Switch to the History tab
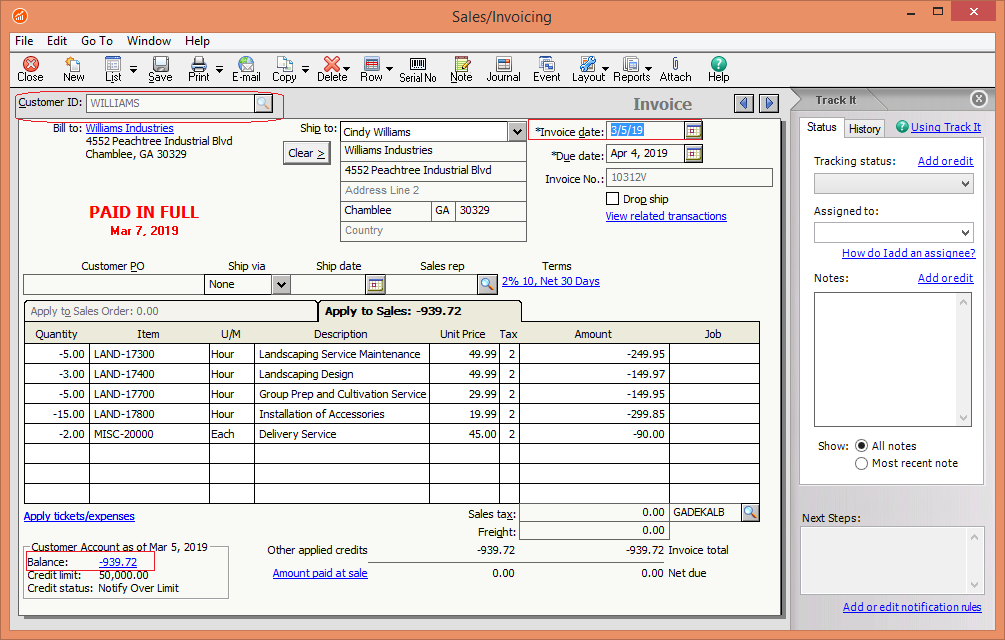The height and width of the screenshot is (640, 1005). (865, 129)
